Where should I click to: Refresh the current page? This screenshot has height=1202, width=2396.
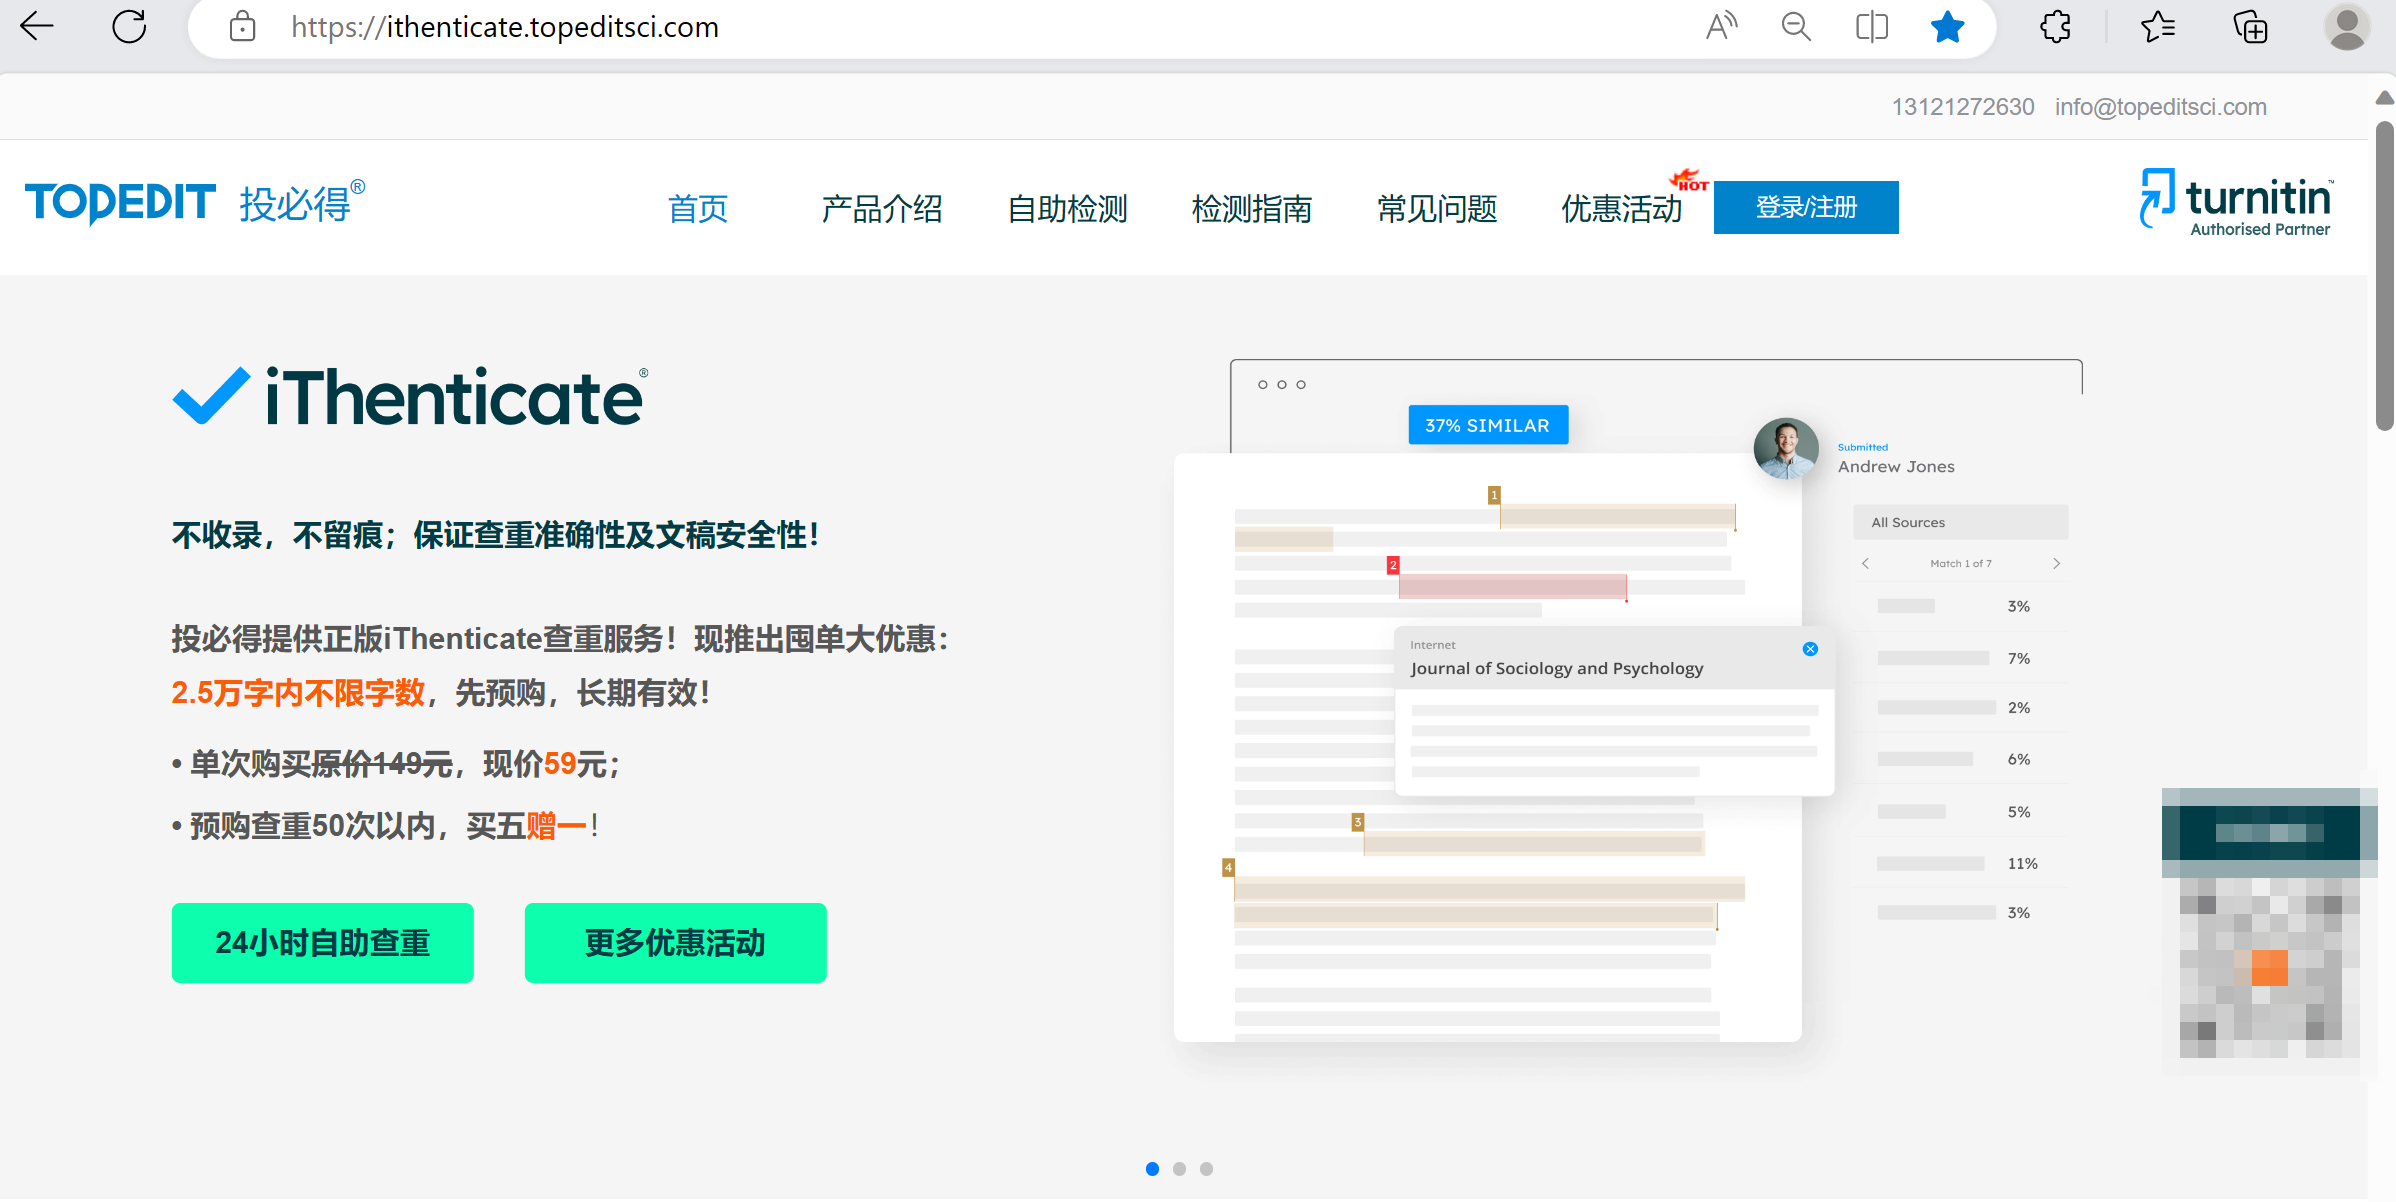coord(129,27)
